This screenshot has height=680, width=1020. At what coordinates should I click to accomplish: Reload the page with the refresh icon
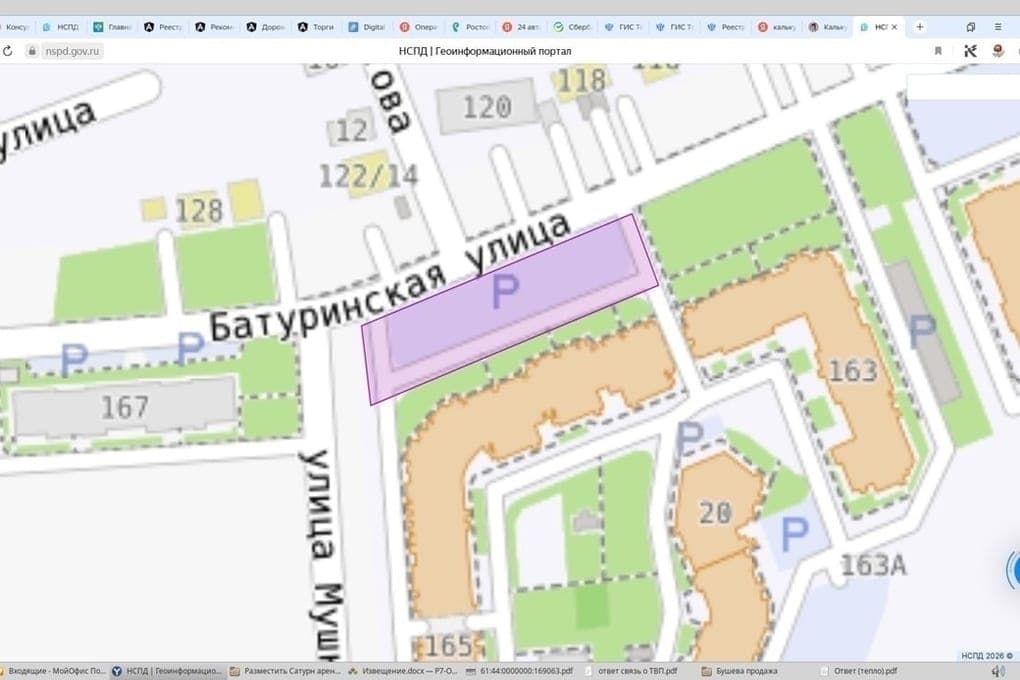coord(7,51)
